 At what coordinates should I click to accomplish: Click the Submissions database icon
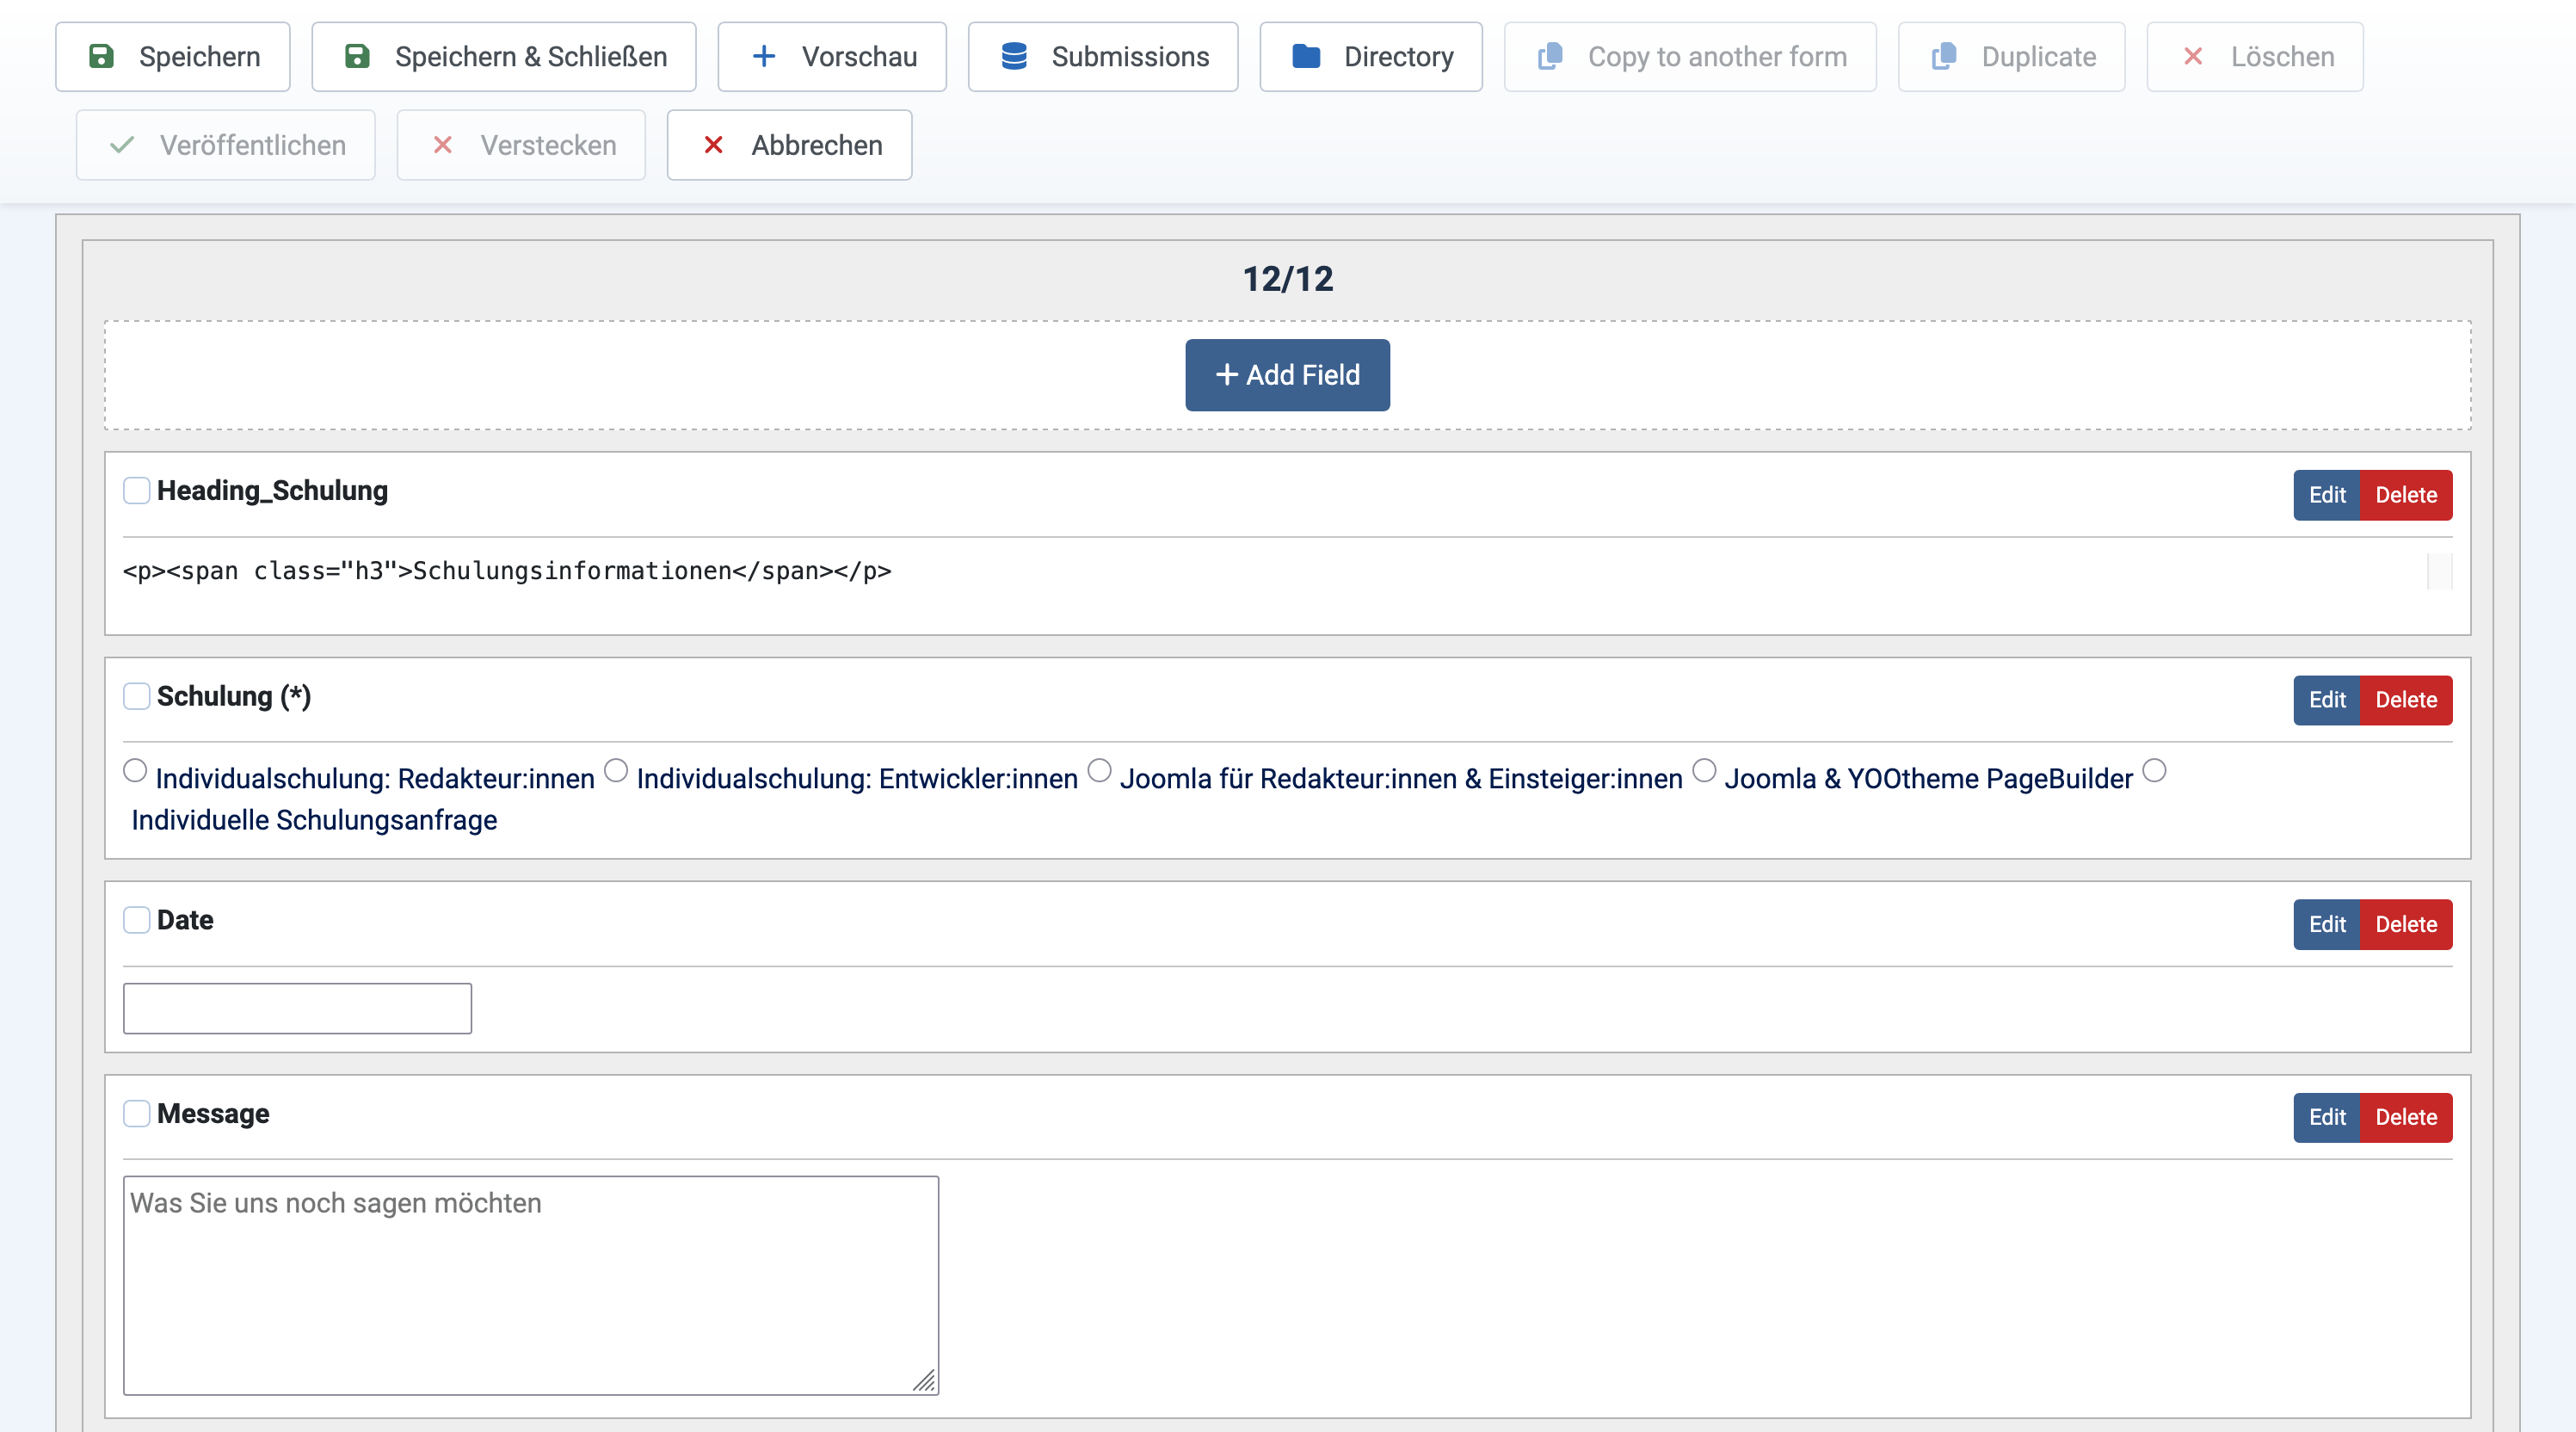(1014, 56)
